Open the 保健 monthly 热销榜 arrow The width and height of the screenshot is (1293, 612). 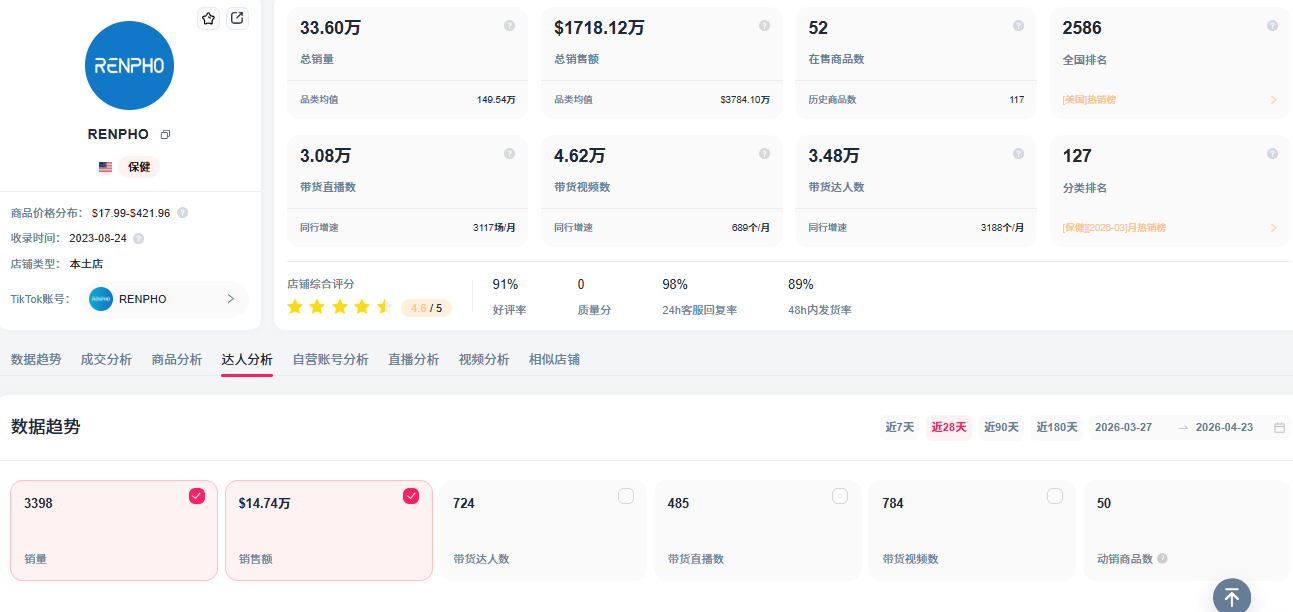[x=1273, y=228]
